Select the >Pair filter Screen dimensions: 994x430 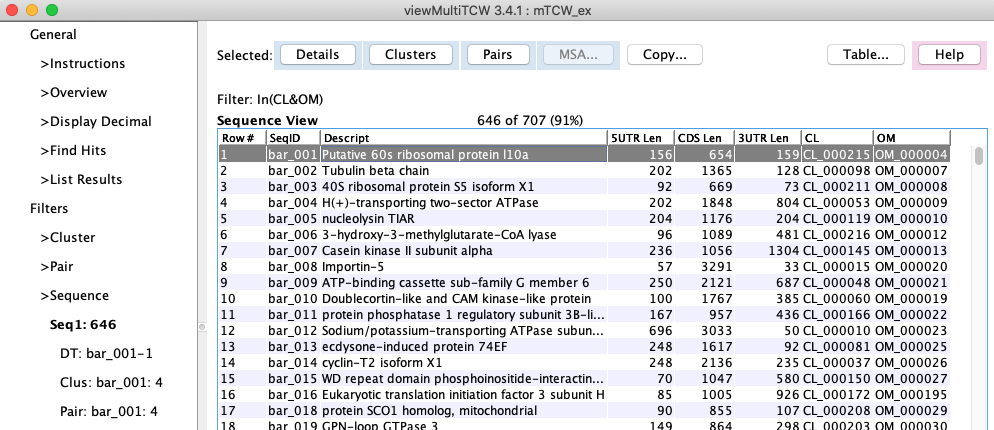57,267
